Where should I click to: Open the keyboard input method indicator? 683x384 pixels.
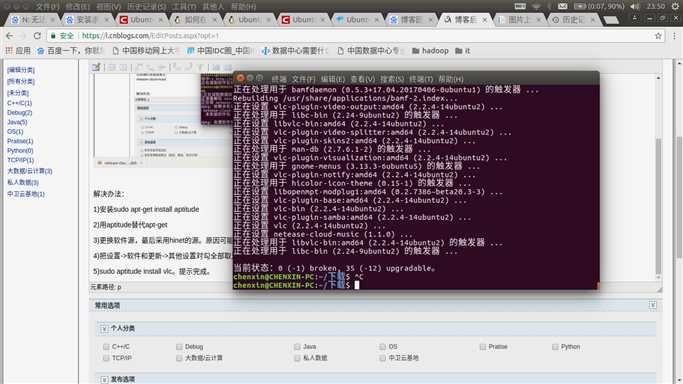520,6
